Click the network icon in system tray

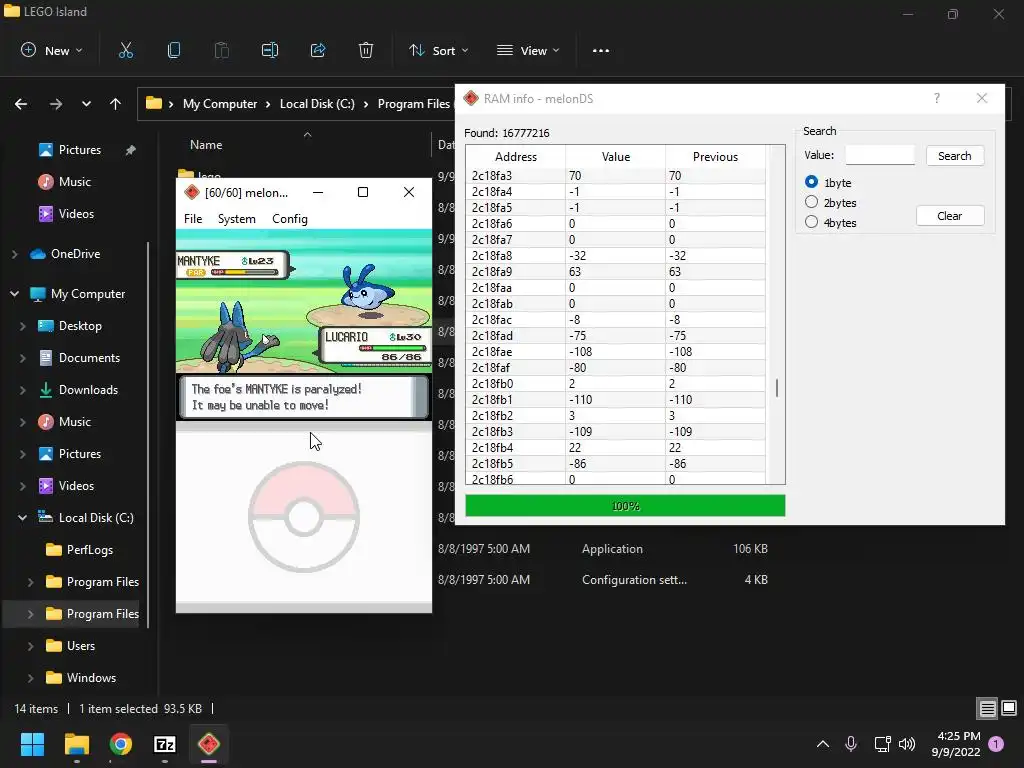[x=882, y=744]
